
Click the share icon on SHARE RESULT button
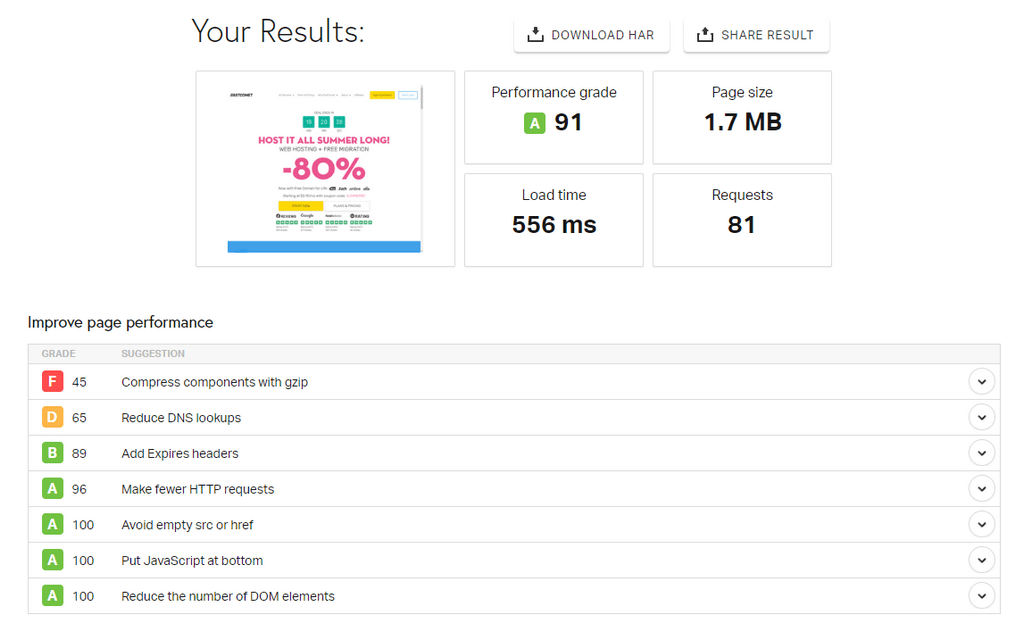point(706,34)
